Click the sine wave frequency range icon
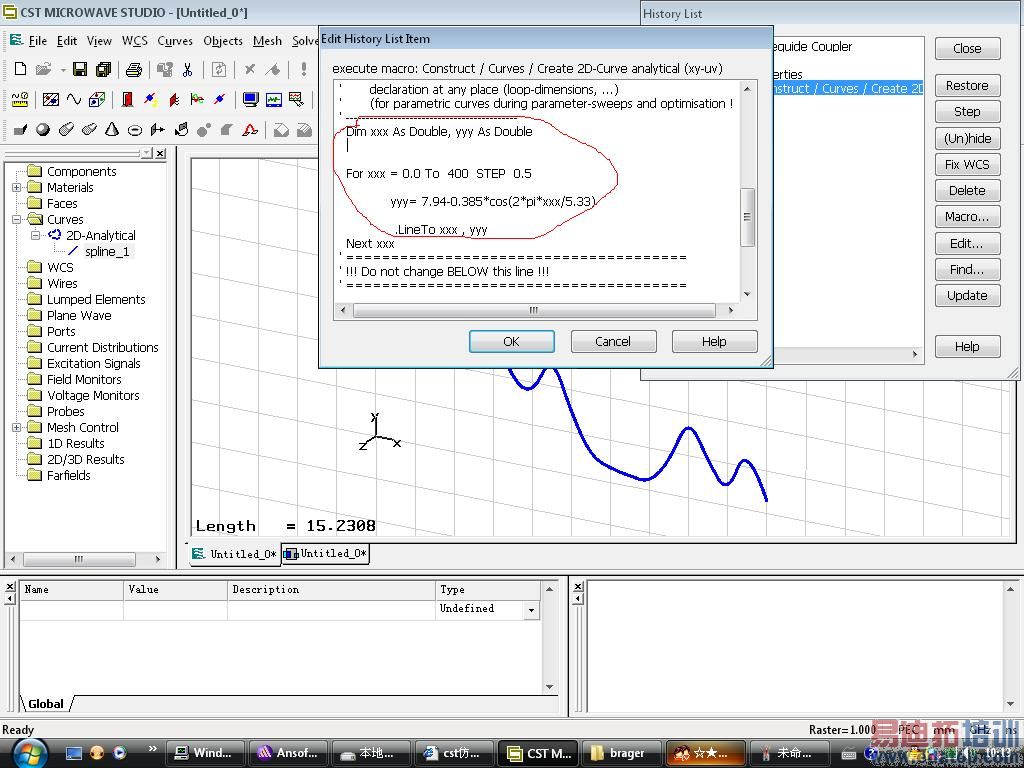Viewport: 1024px width, 768px height. 74,99
